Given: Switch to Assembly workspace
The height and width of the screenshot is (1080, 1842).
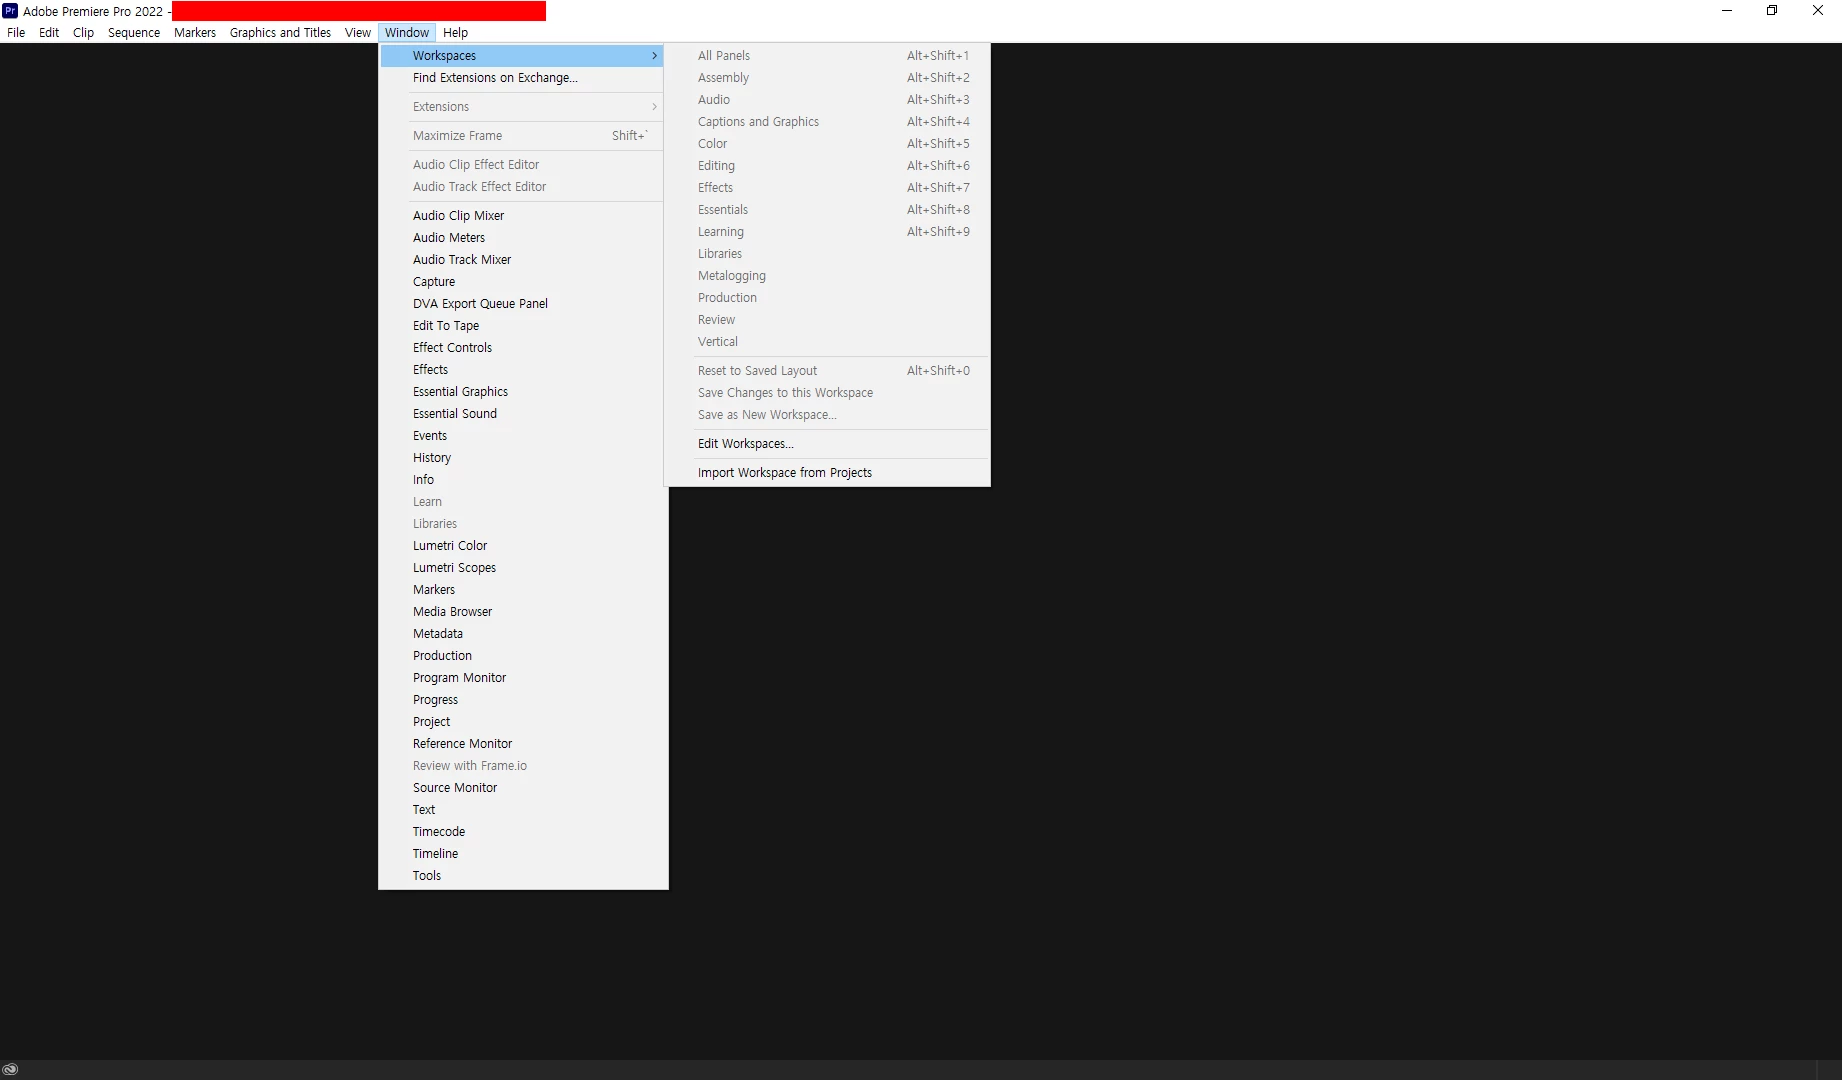Looking at the screenshot, I should coord(827,78).
